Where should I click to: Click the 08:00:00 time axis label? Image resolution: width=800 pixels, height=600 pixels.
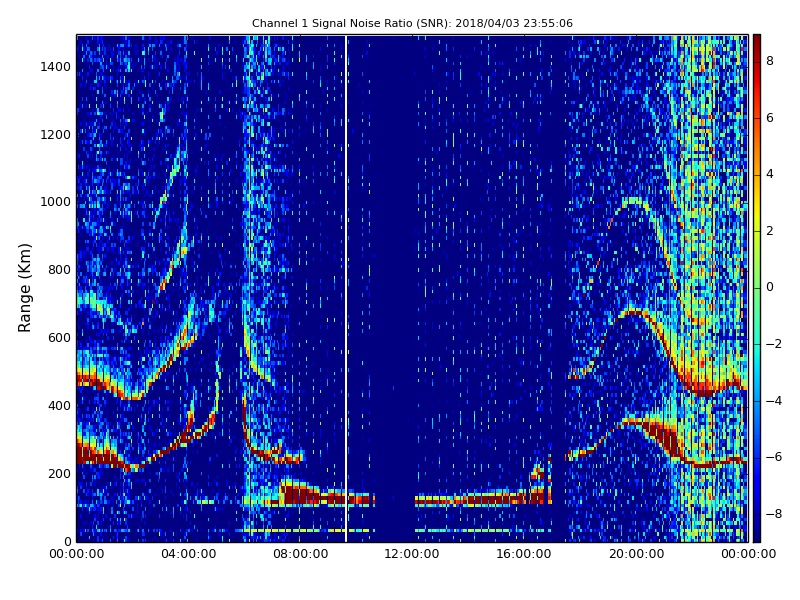[x=301, y=554]
